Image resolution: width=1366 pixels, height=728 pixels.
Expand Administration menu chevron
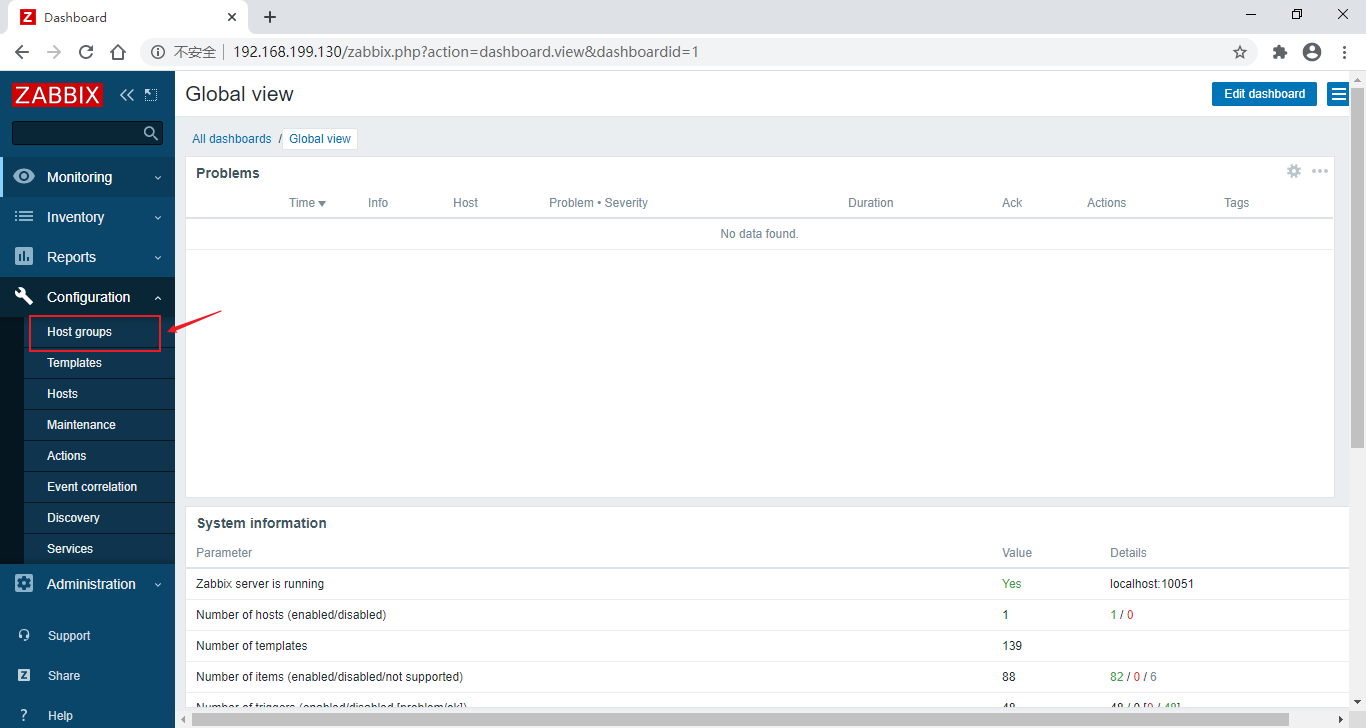point(158,584)
